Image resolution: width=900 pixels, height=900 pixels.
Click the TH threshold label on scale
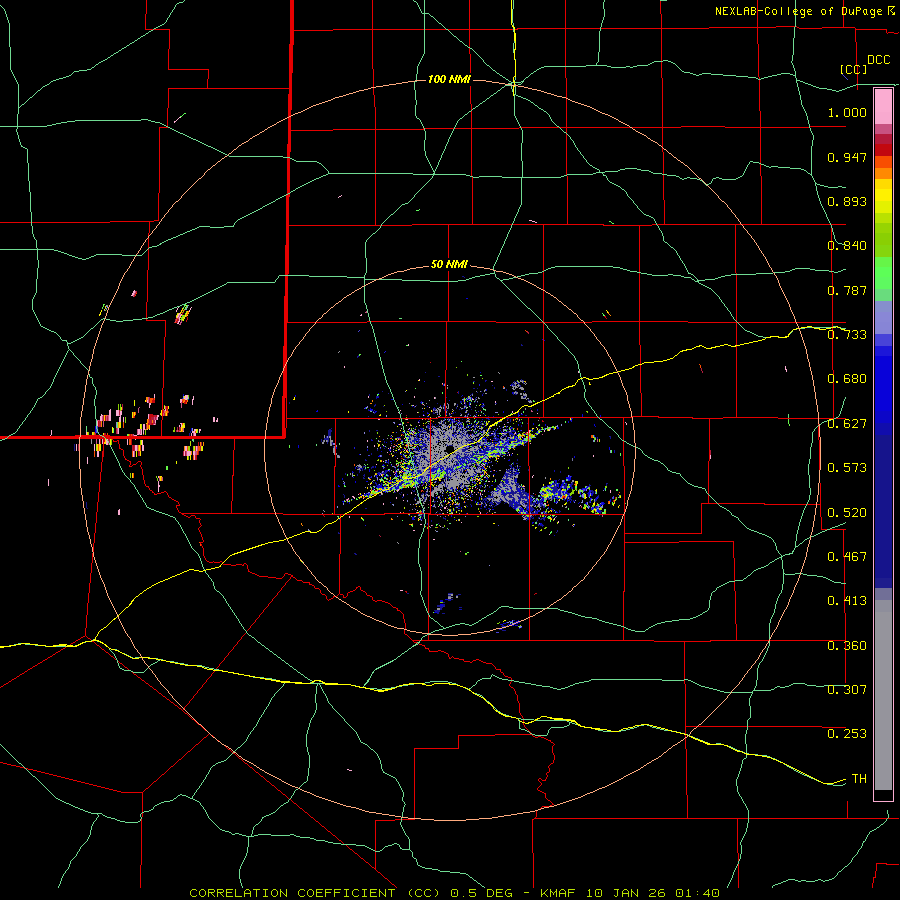coord(859,779)
